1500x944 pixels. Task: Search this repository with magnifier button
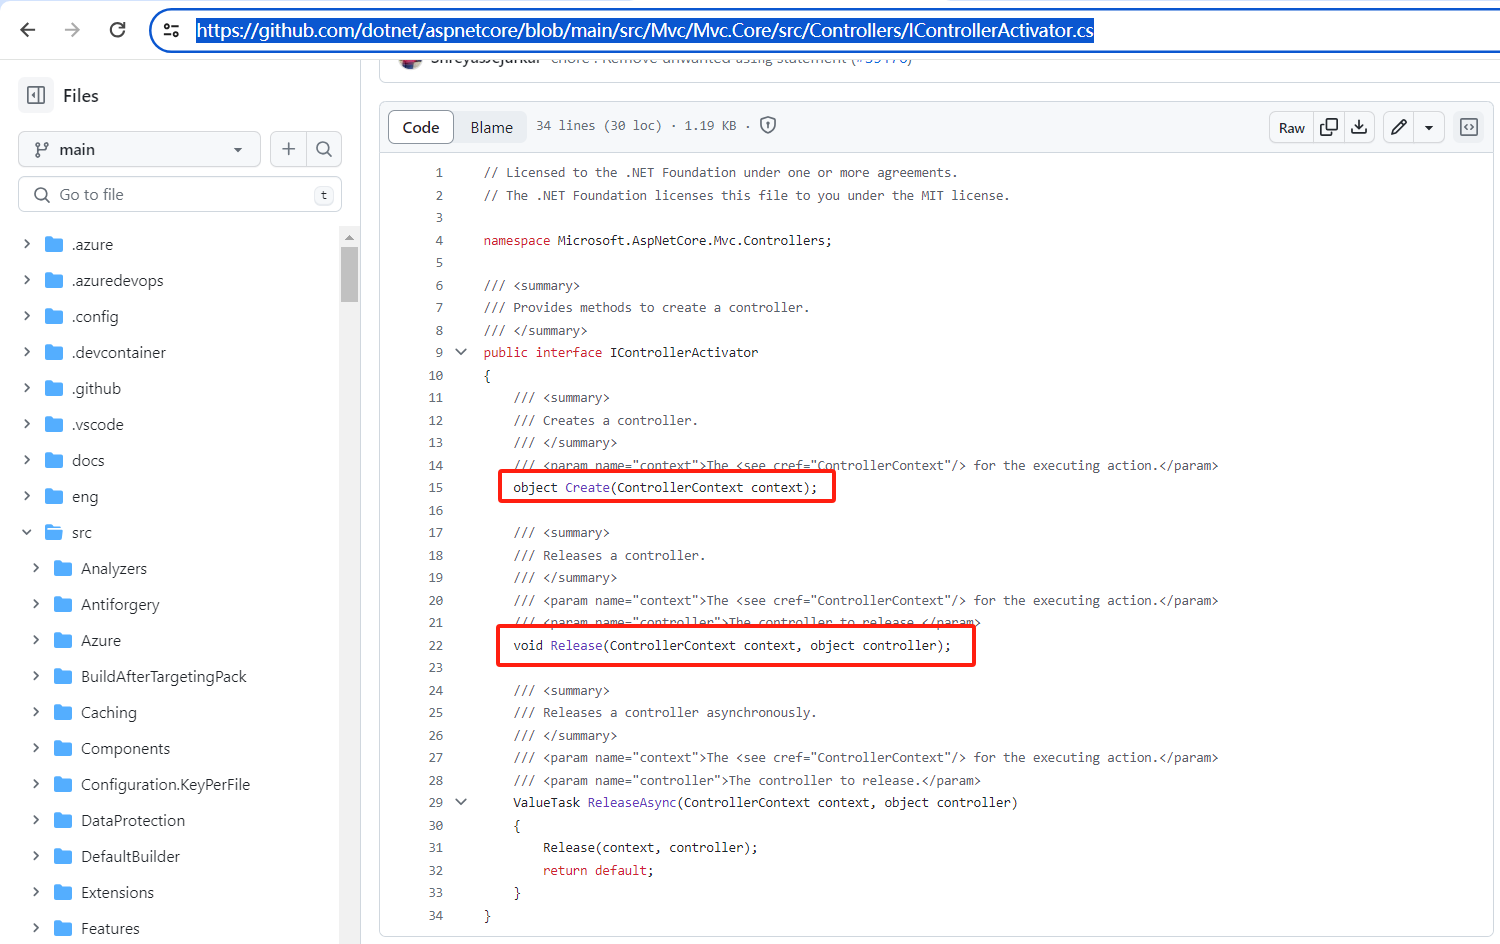[324, 149]
